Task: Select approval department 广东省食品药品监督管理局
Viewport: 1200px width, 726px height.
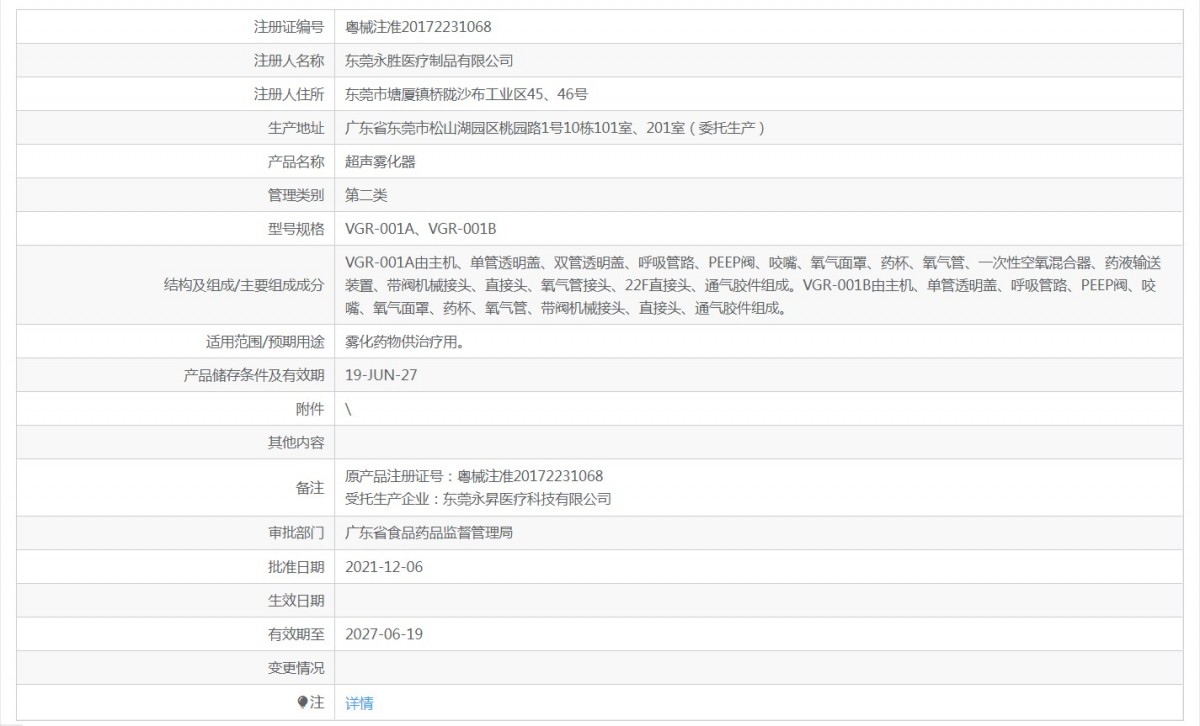Action: coord(429,533)
